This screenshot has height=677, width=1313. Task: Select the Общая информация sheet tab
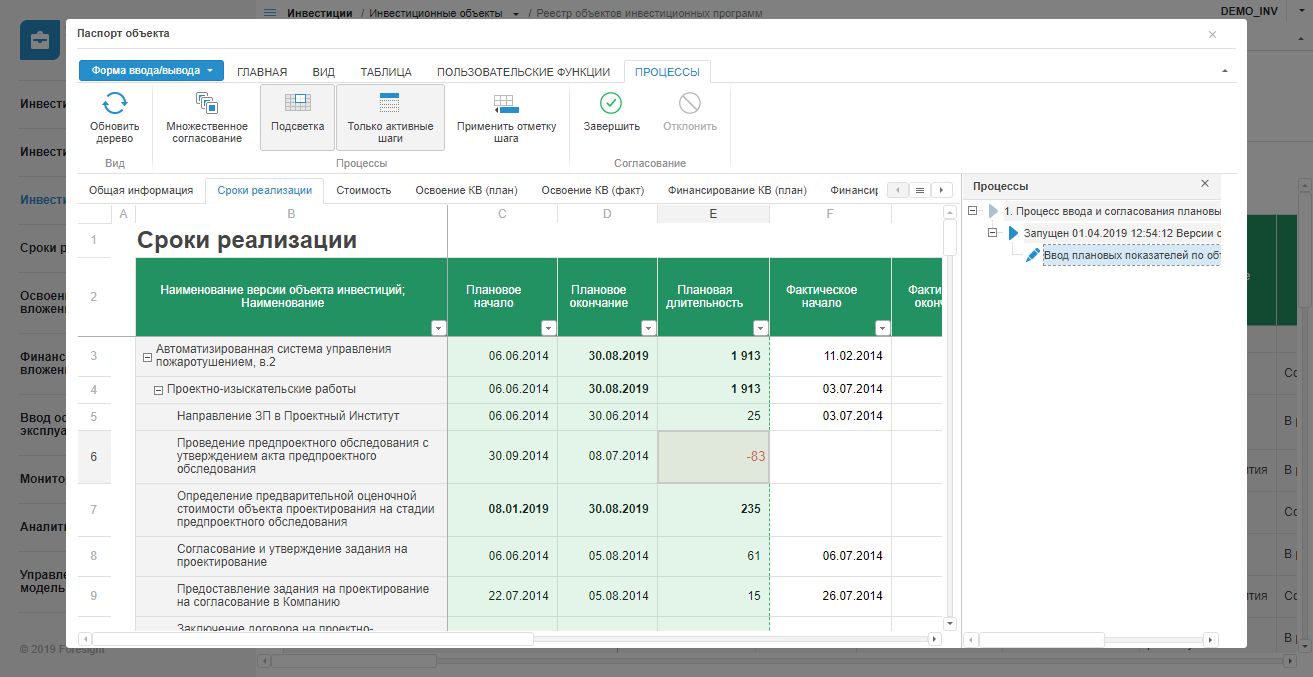[140, 190]
